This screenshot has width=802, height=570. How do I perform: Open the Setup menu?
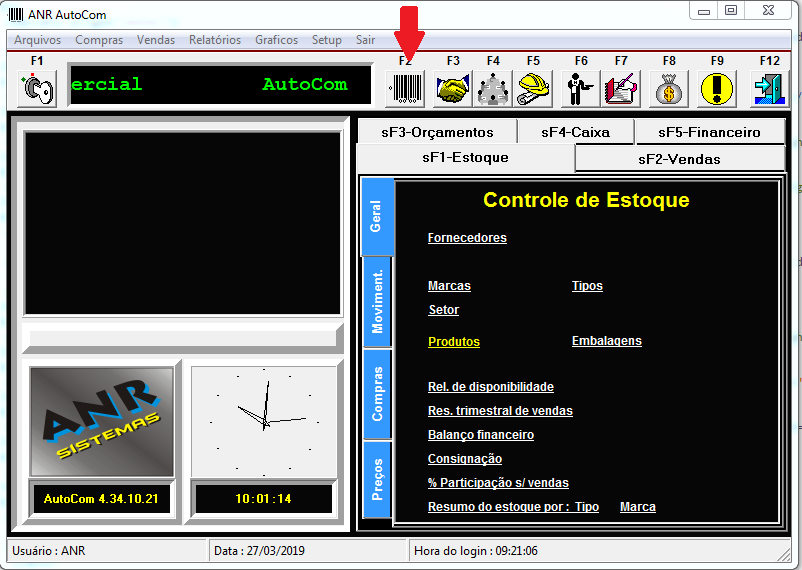tap(327, 40)
